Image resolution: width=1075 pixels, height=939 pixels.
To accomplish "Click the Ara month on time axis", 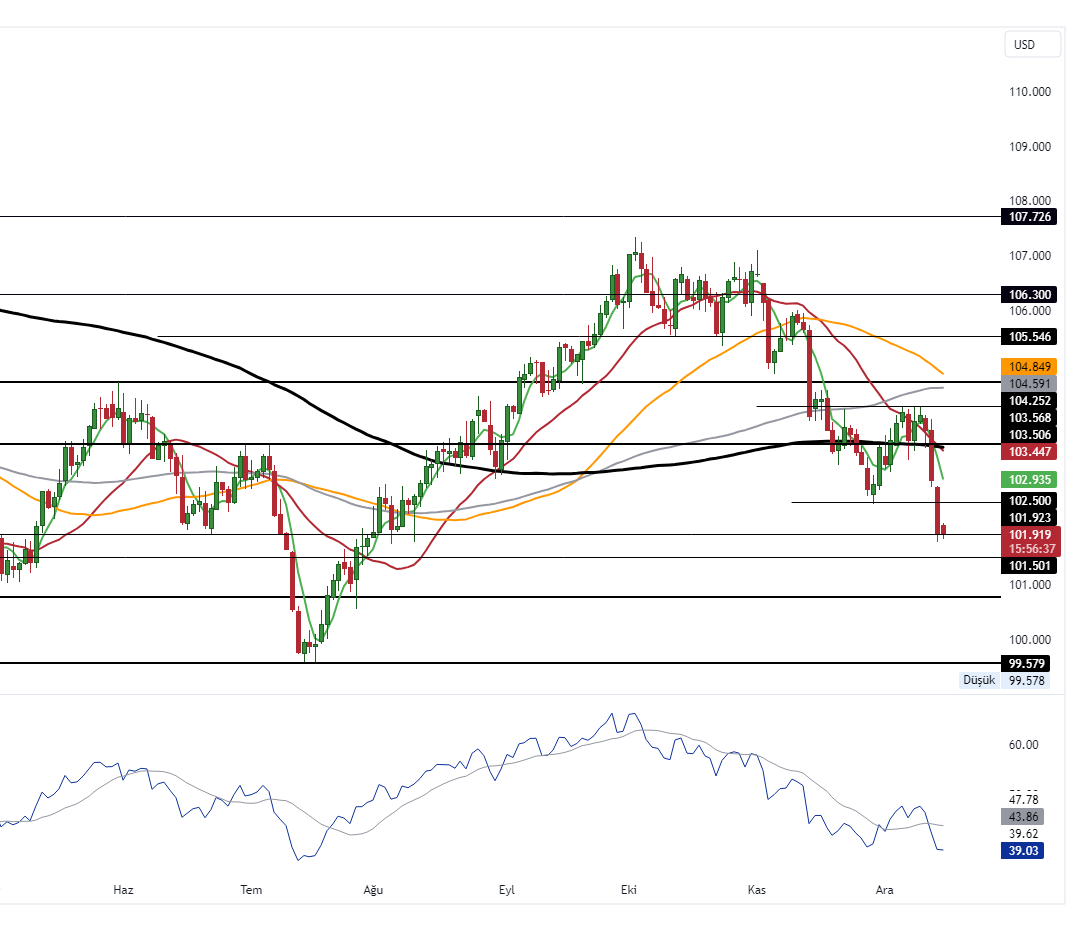I will tap(884, 890).
